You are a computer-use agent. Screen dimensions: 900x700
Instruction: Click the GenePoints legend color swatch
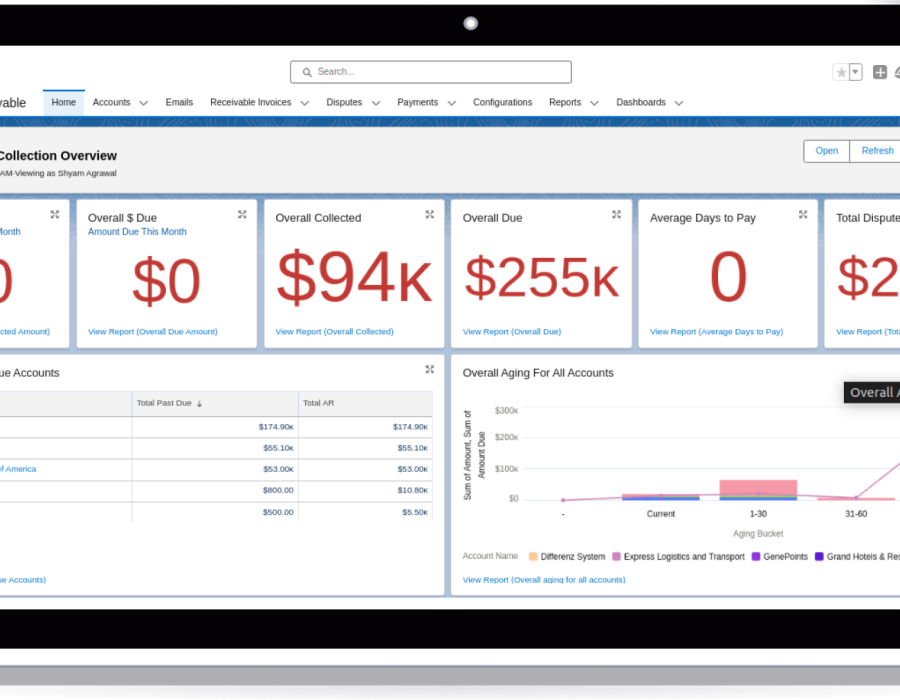tap(756, 556)
